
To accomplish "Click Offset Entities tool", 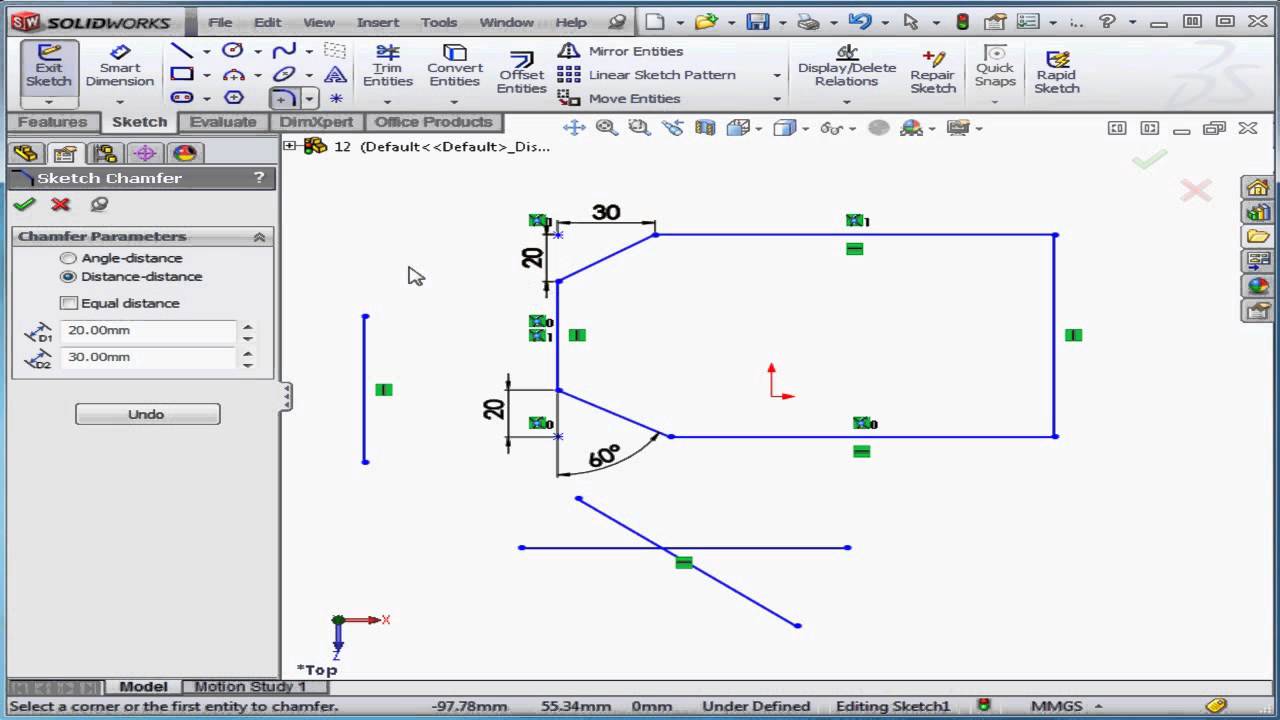I will click(x=521, y=72).
